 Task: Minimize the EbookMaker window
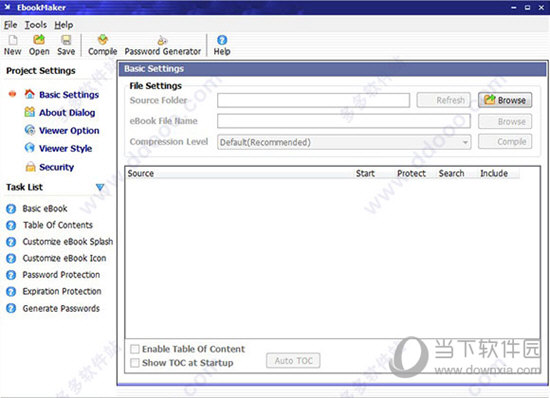(x=514, y=7)
